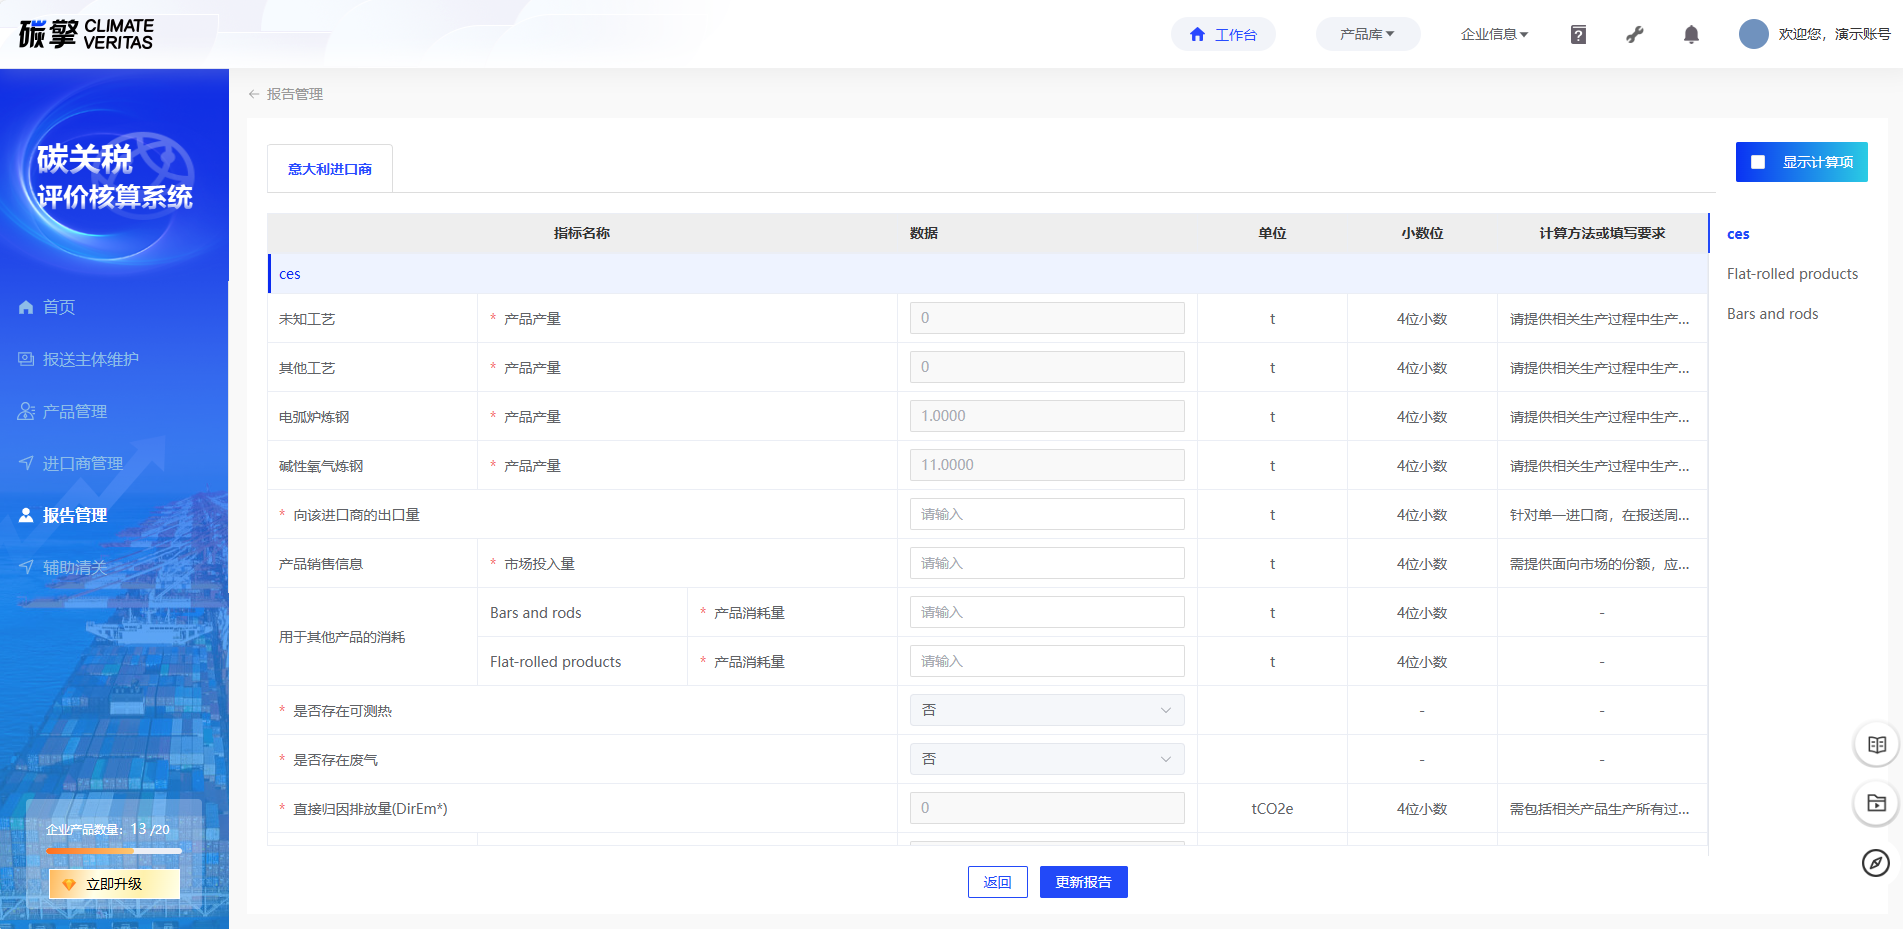1903x929 pixels.
Task: Click the 返回 button
Action: [997, 882]
